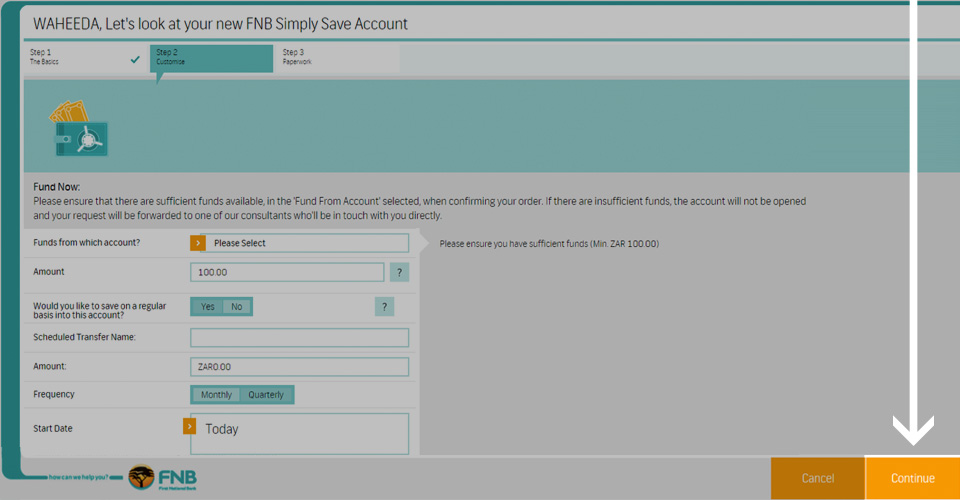Screen dimensions: 960x500
Task: Click the 'Scheduled Transfer Name:' label
Action: tap(84, 337)
